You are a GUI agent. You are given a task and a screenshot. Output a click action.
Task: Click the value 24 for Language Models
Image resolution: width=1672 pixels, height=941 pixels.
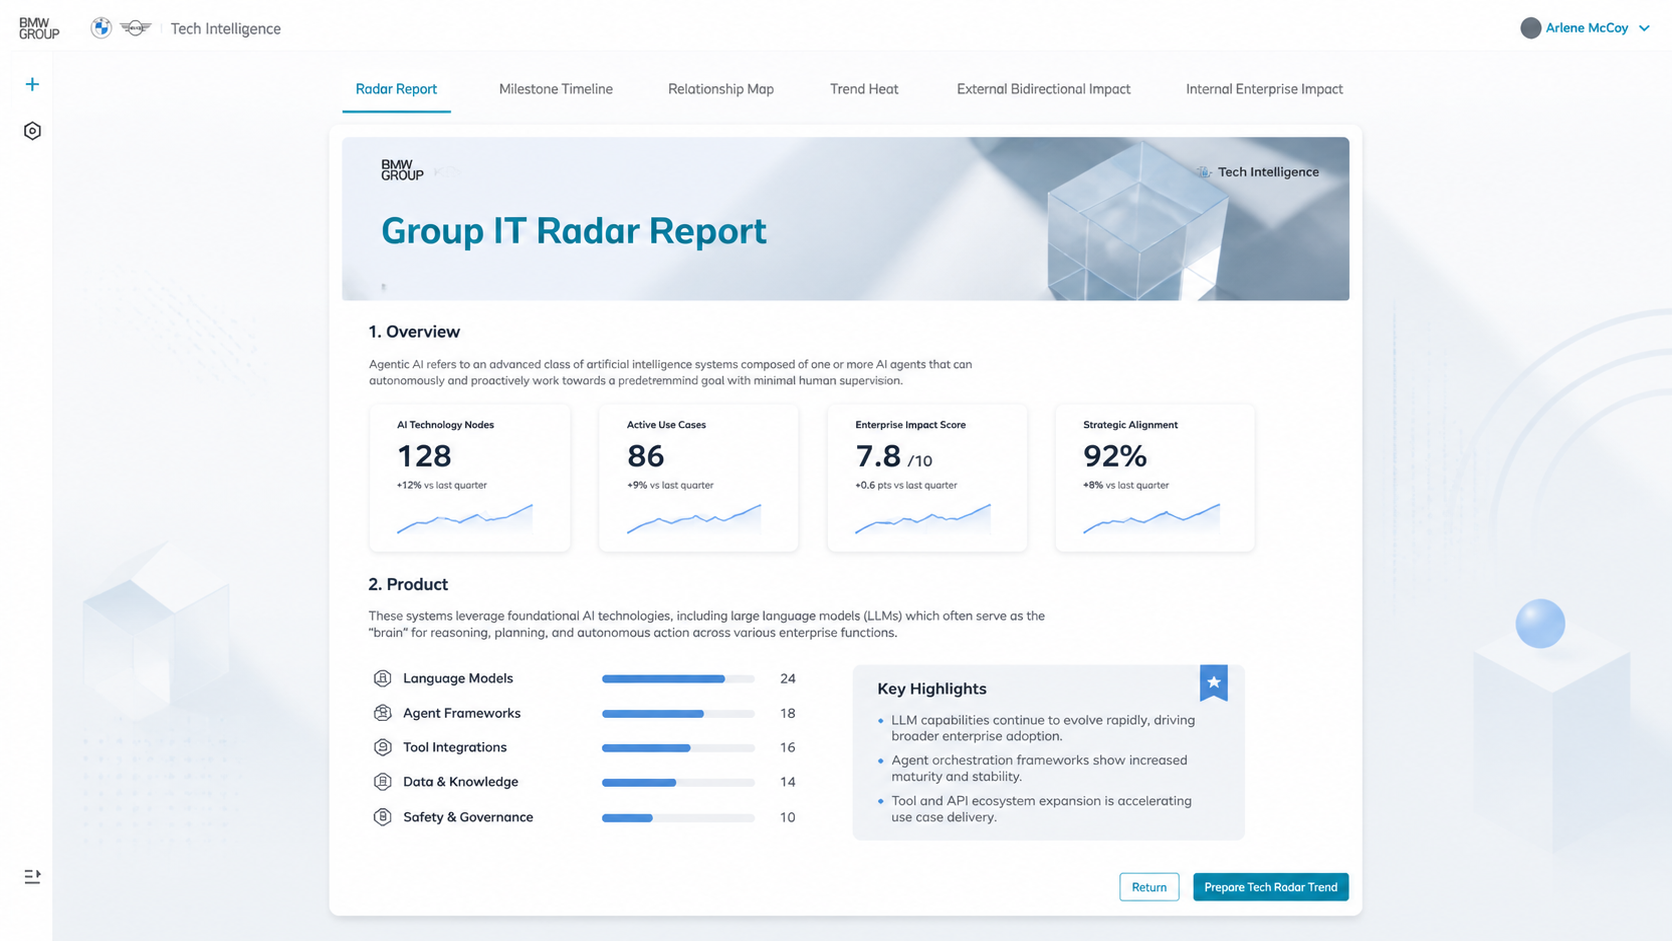(788, 679)
